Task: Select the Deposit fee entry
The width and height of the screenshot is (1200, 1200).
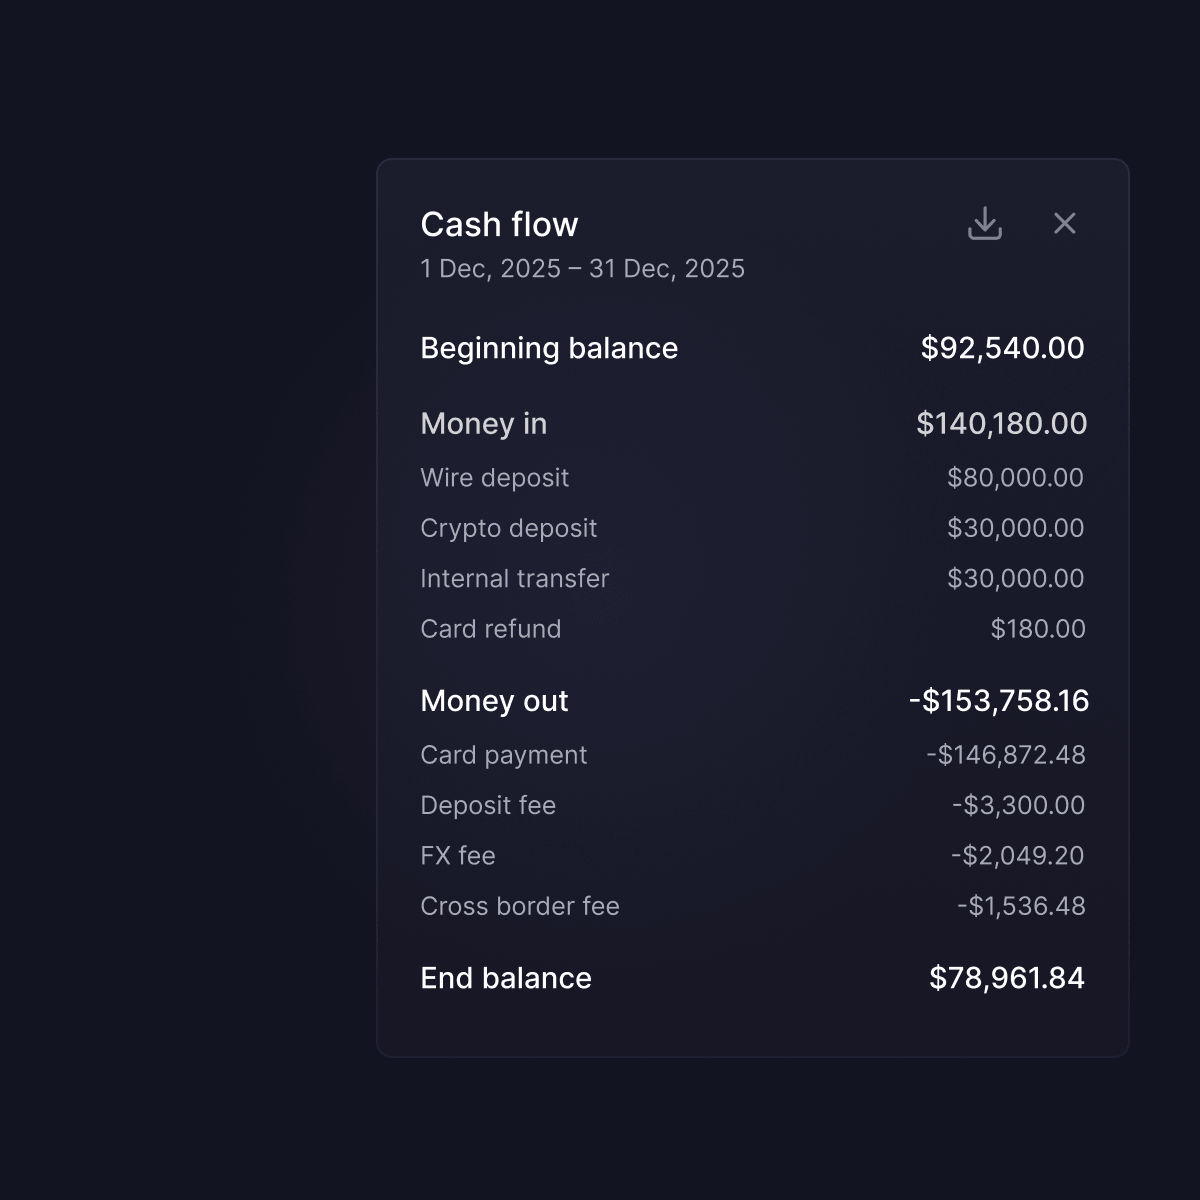Action: (752, 805)
